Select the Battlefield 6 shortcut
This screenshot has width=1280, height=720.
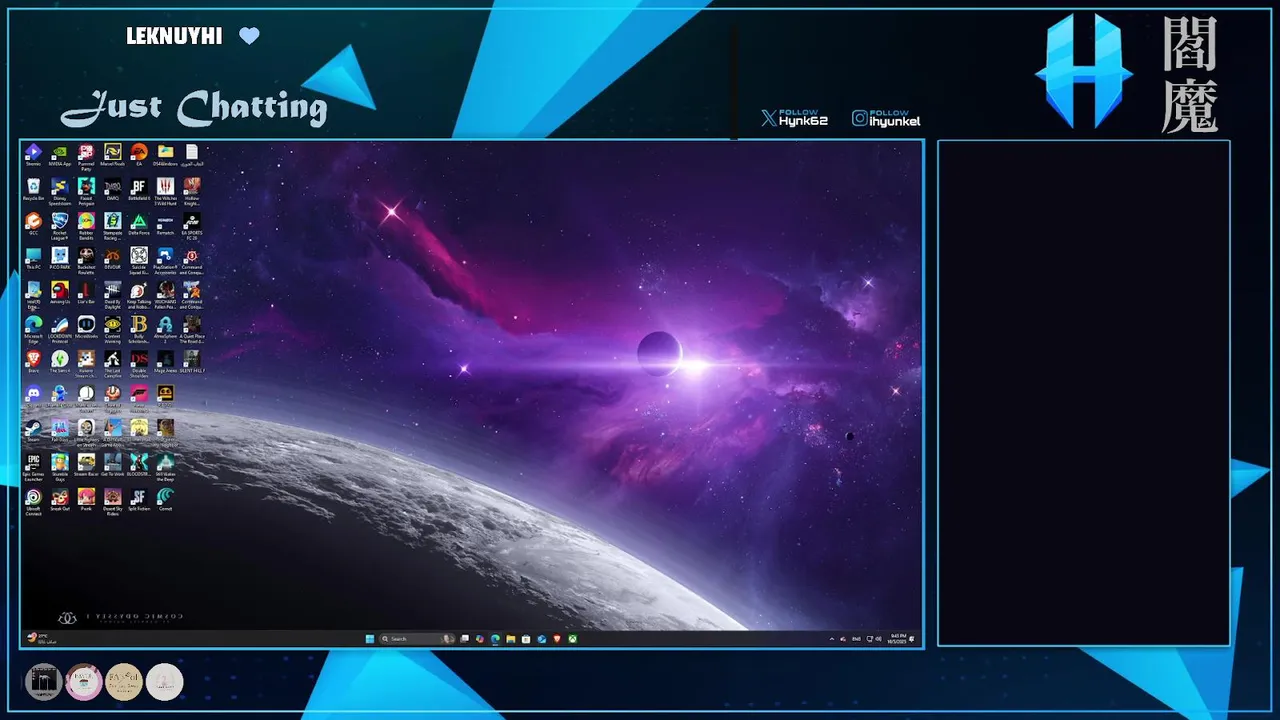(x=139, y=189)
